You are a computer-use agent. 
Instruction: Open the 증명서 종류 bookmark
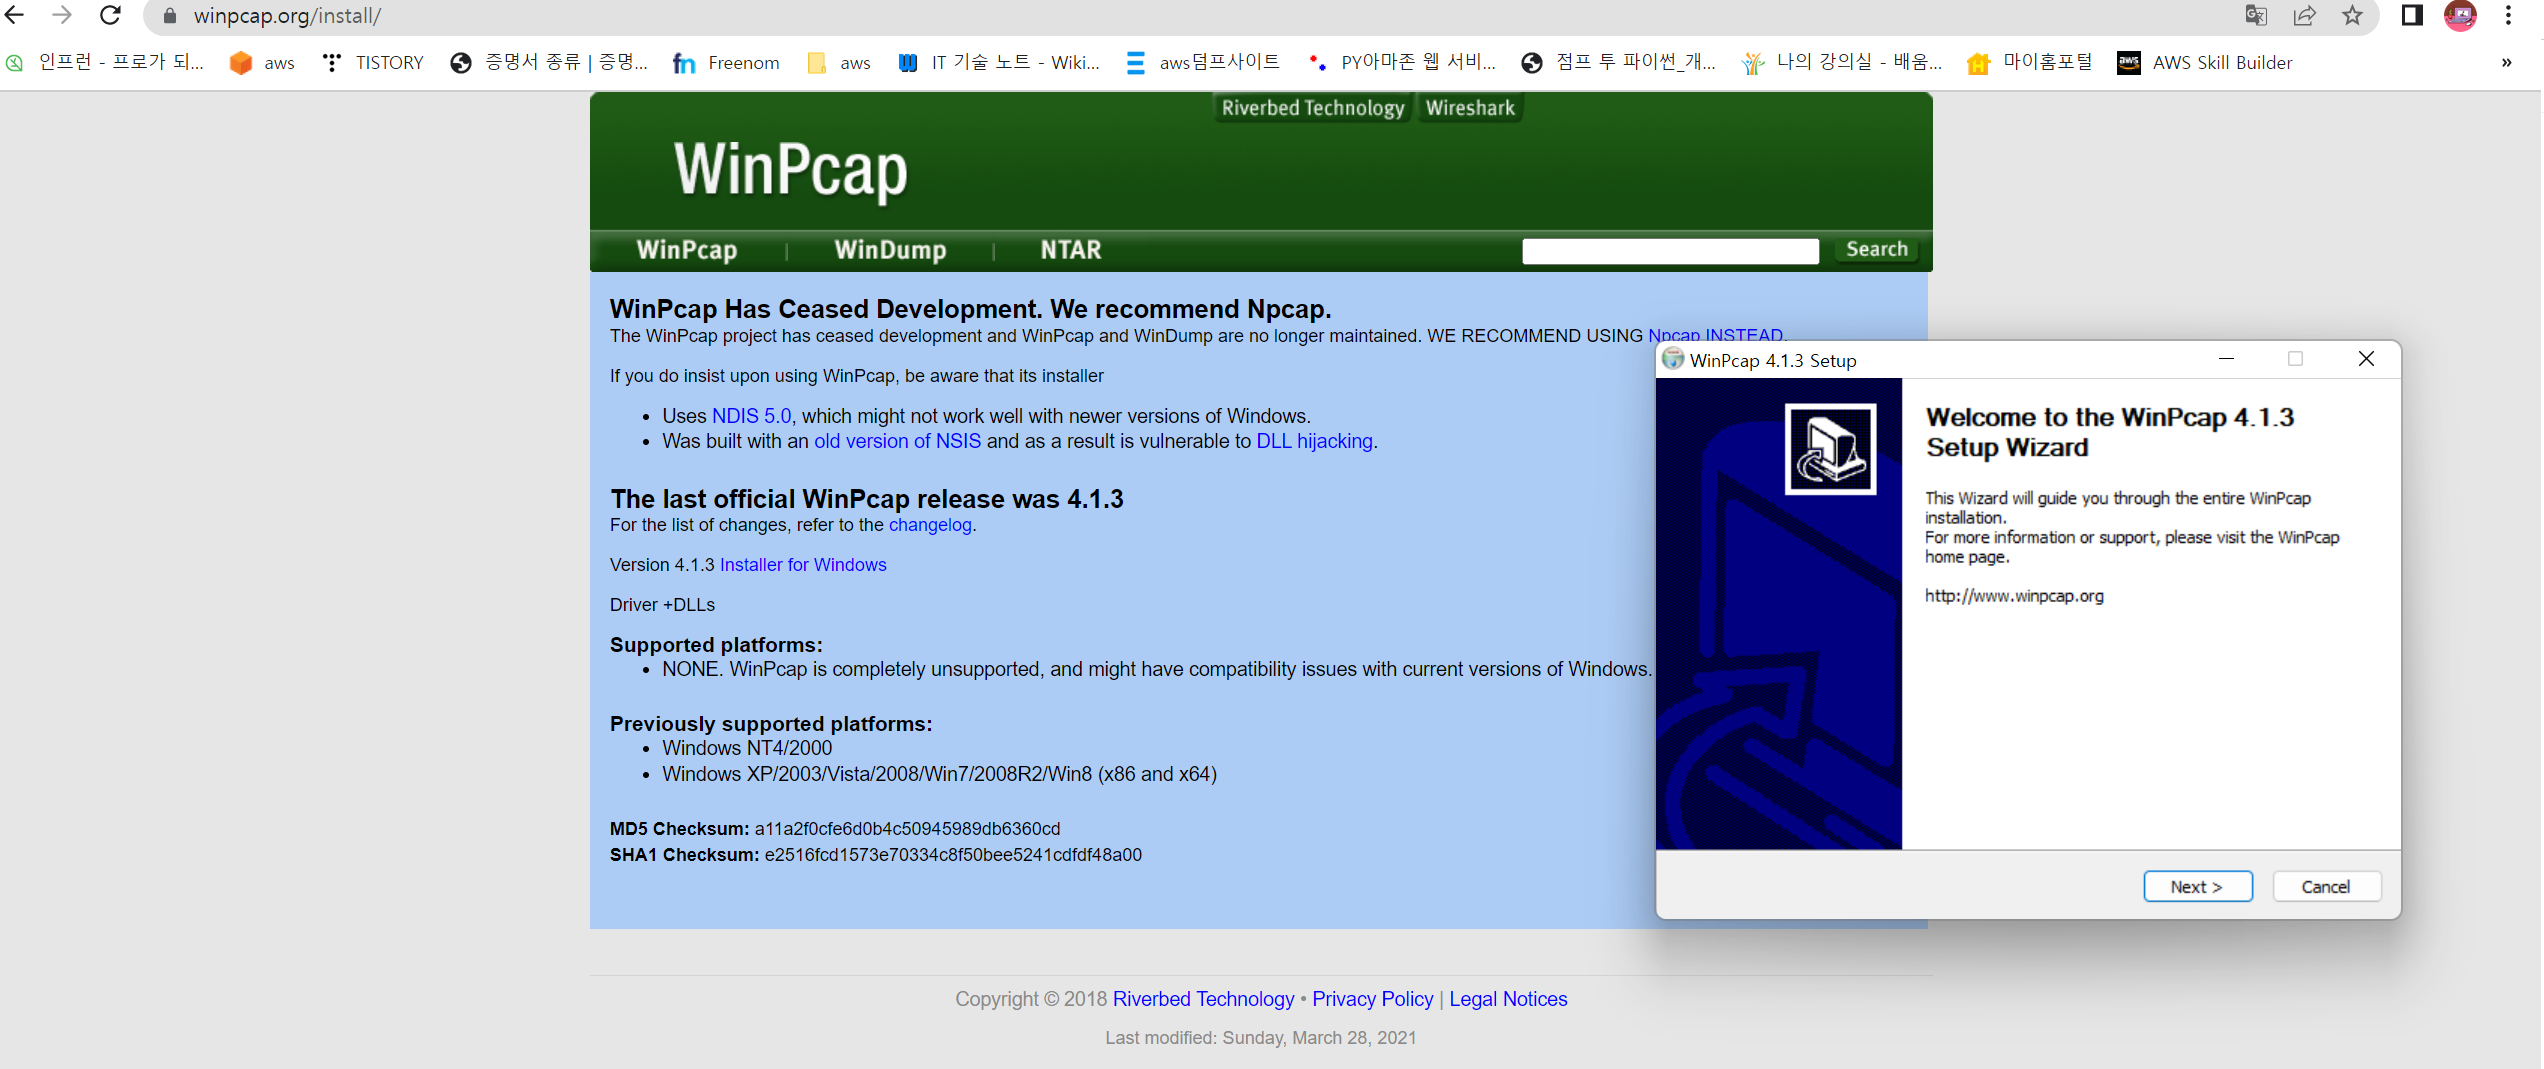point(549,62)
